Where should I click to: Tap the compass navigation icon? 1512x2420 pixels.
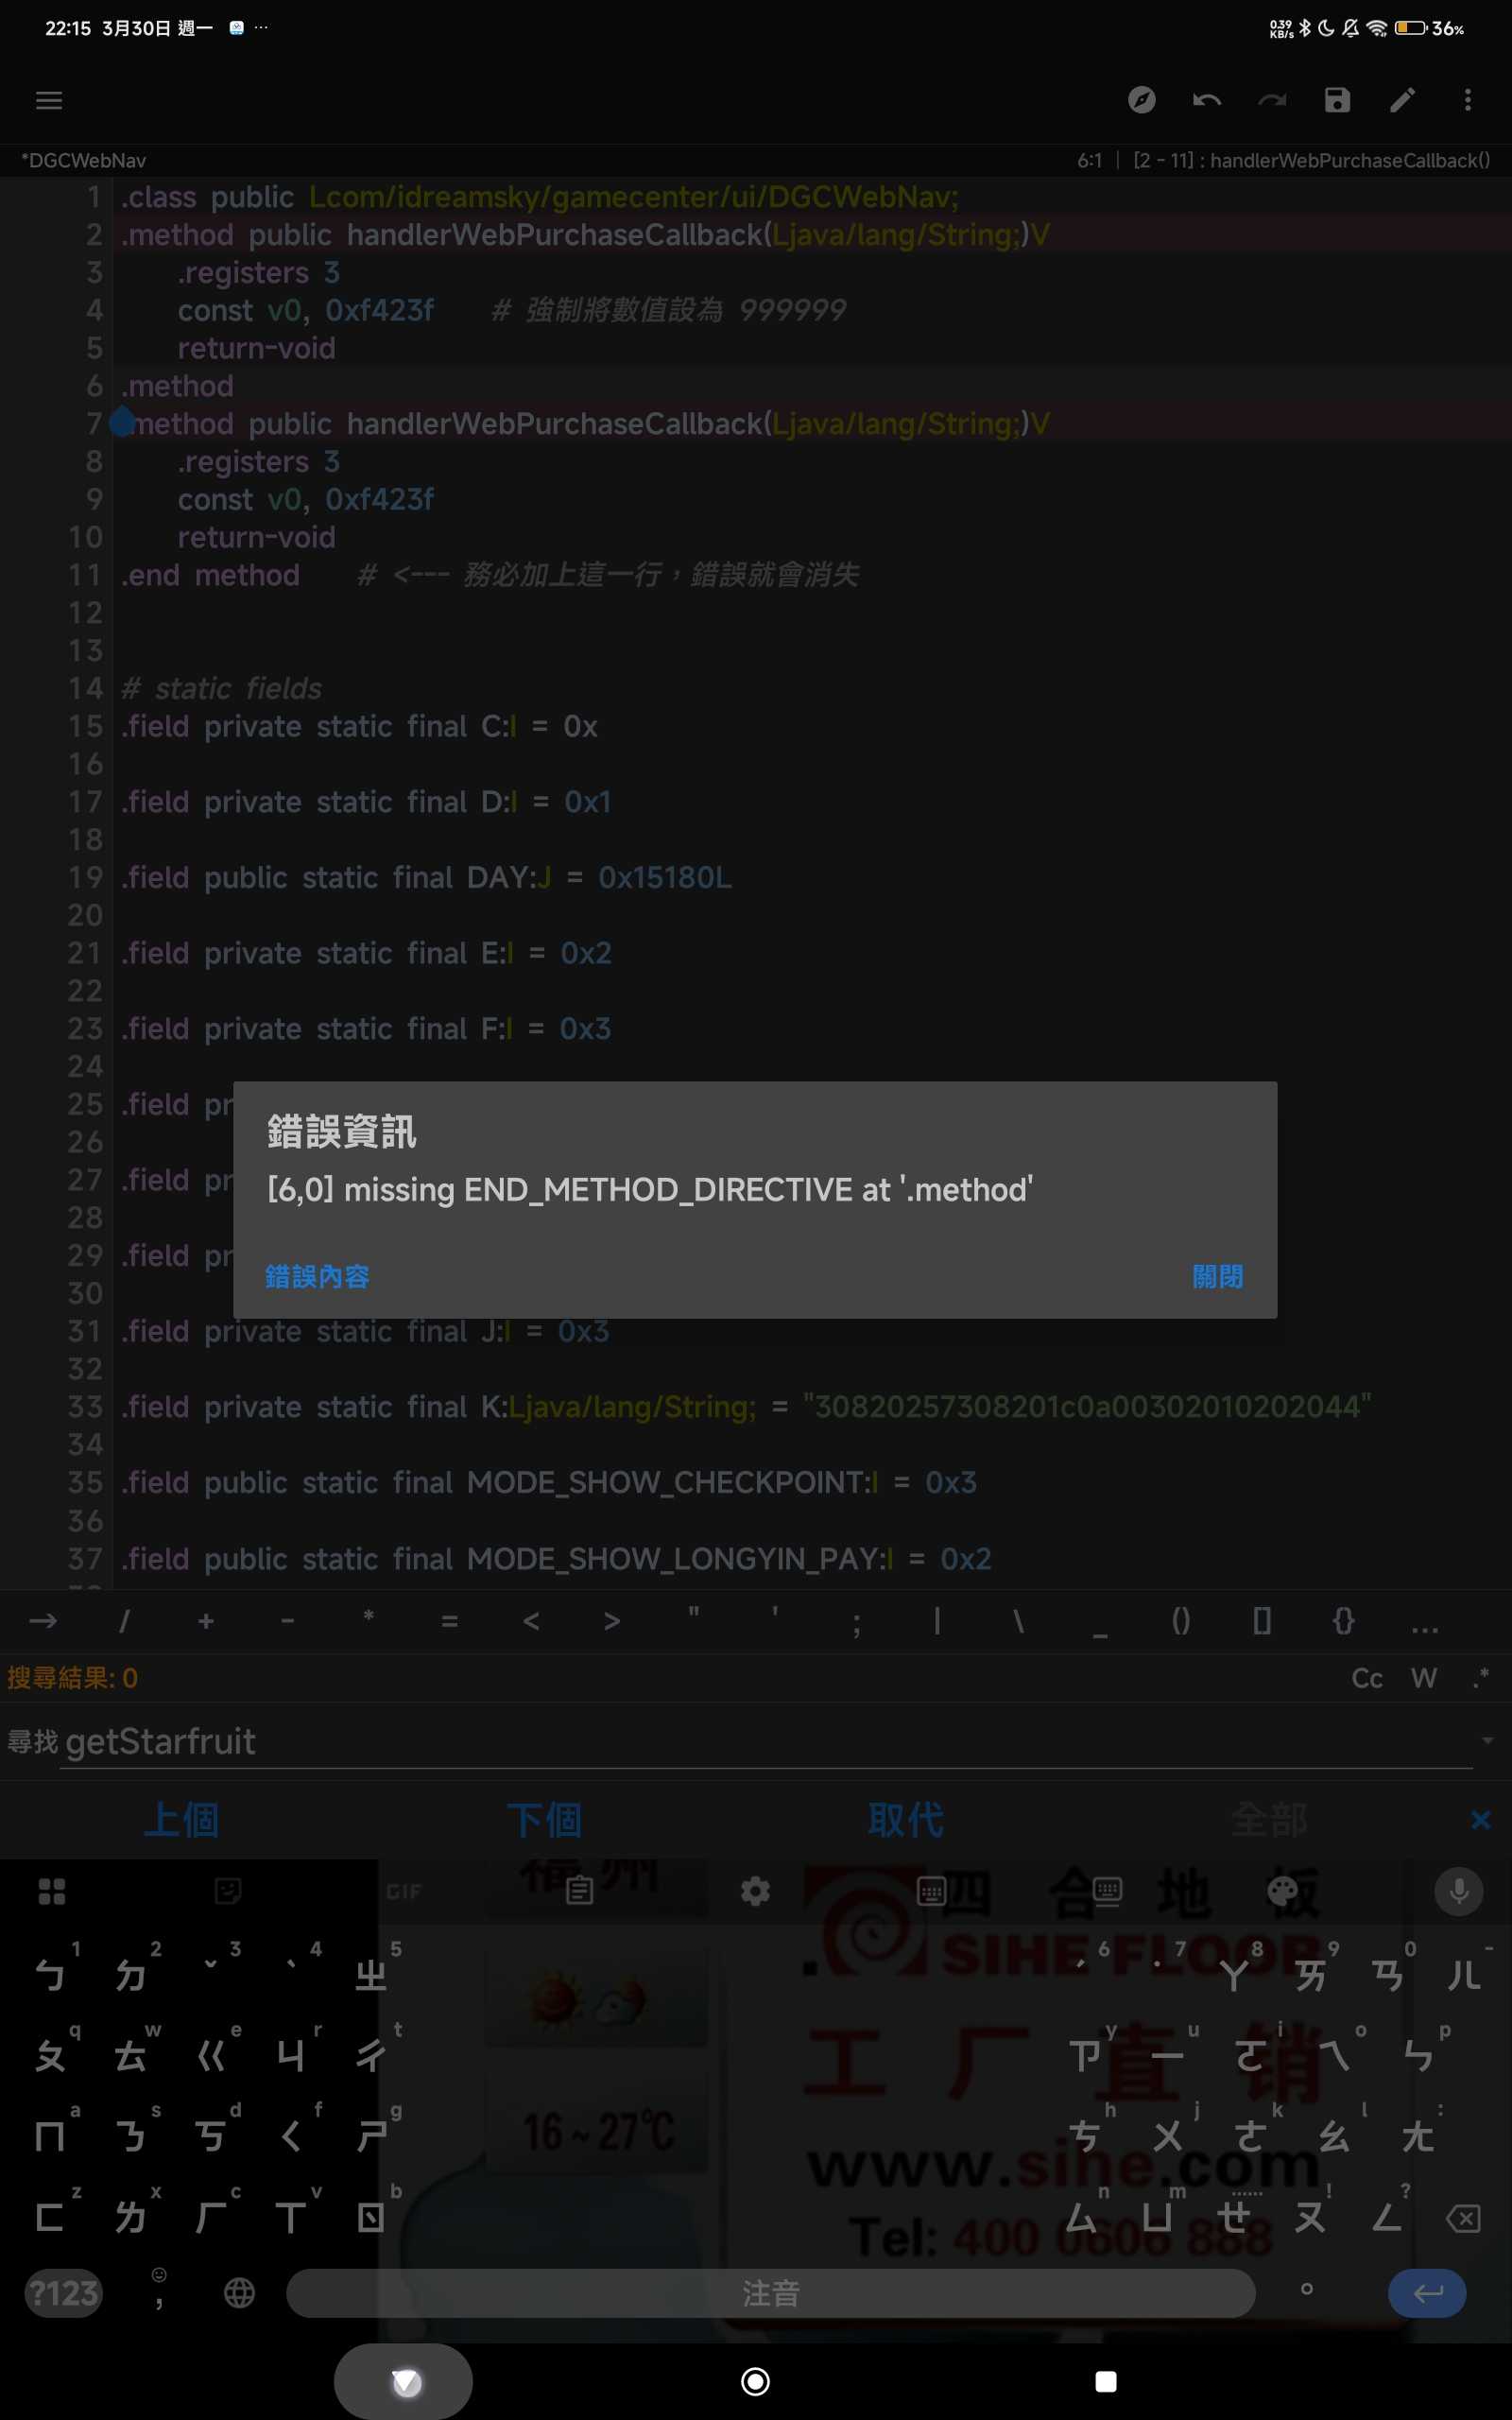[1141, 100]
